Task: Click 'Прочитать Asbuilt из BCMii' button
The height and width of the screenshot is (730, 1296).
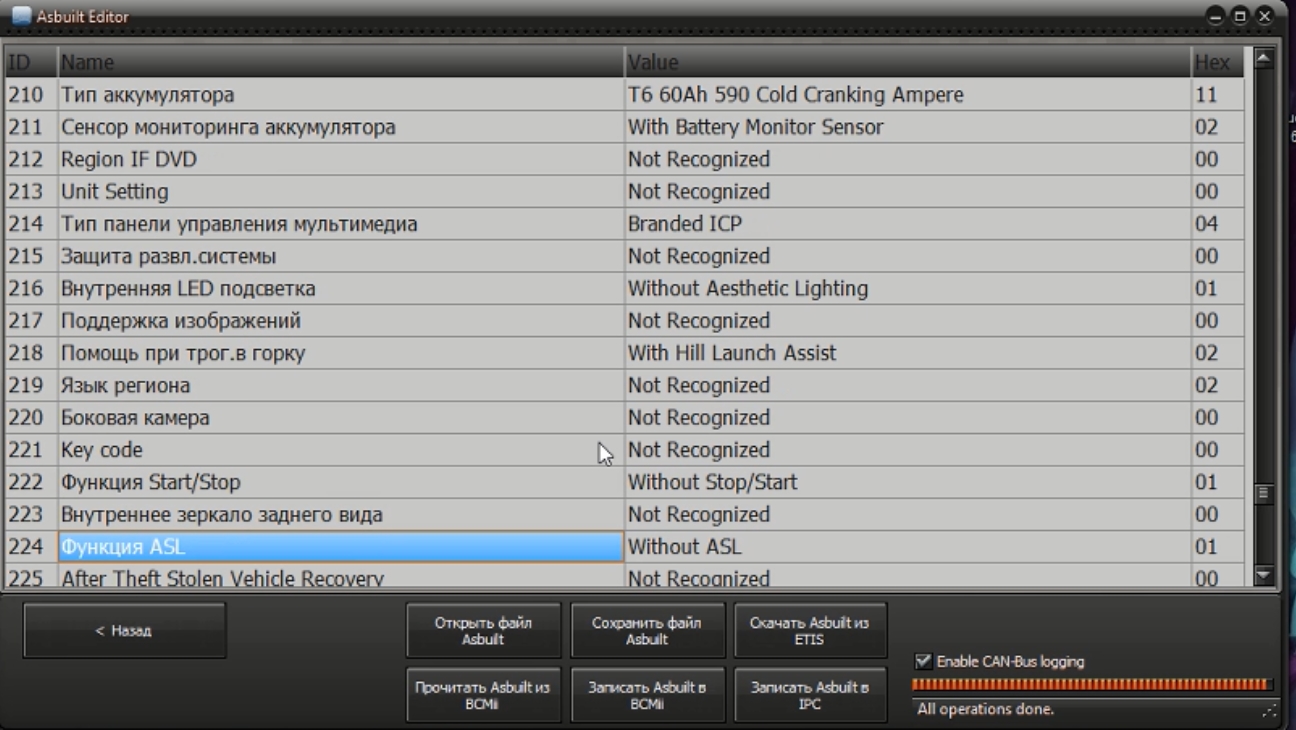Action: tap(483, 694)
